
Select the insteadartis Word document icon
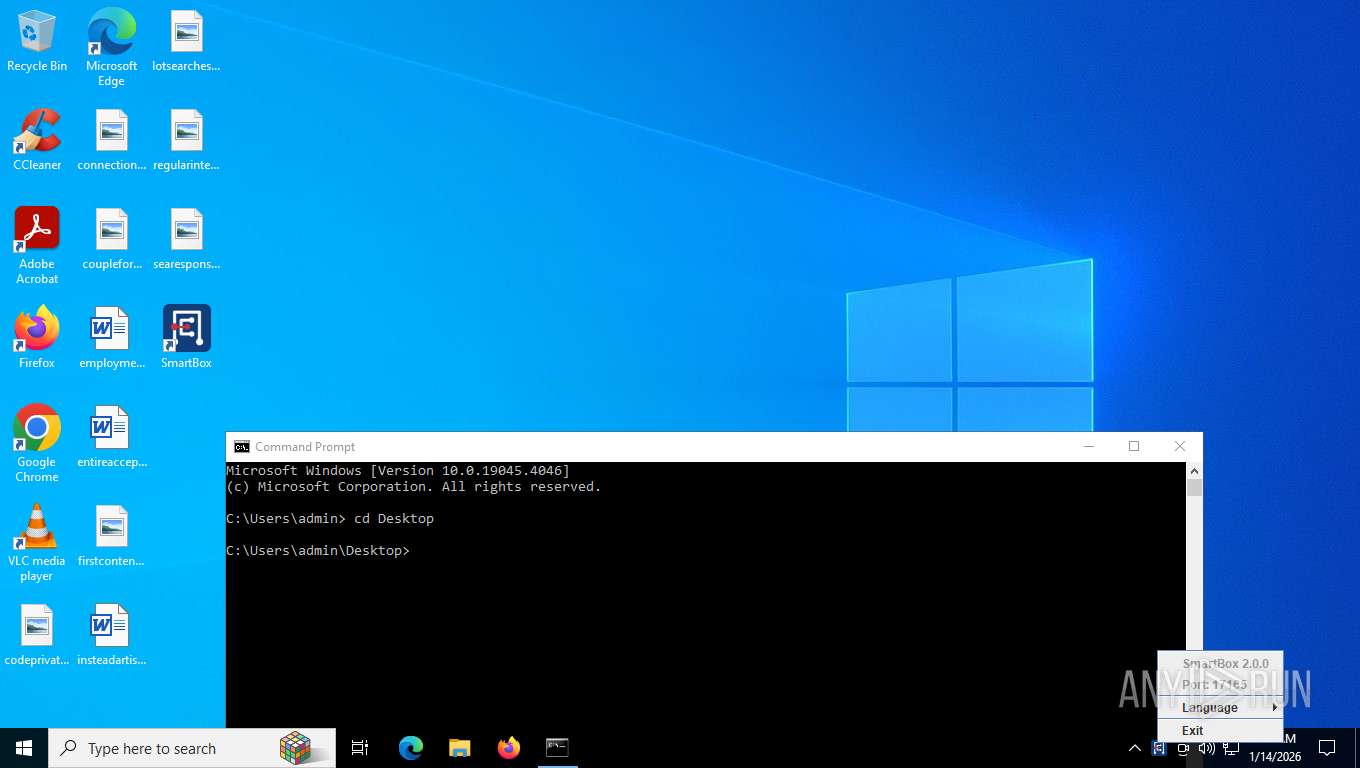(111, 635)
